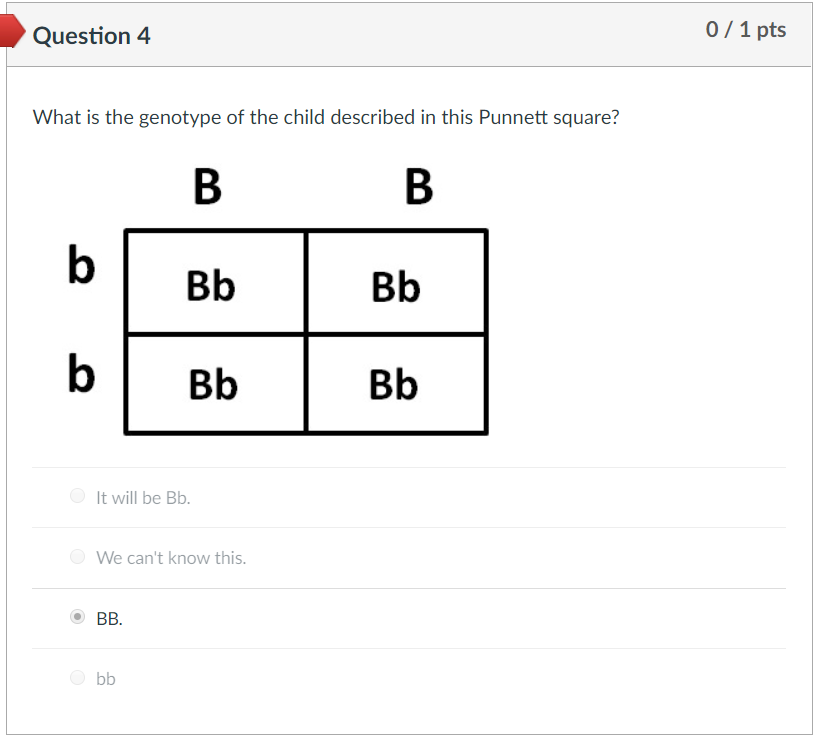Click the bottom-right 'Bb' Punnett cell

pyautogui.click(x=394, y=384)
